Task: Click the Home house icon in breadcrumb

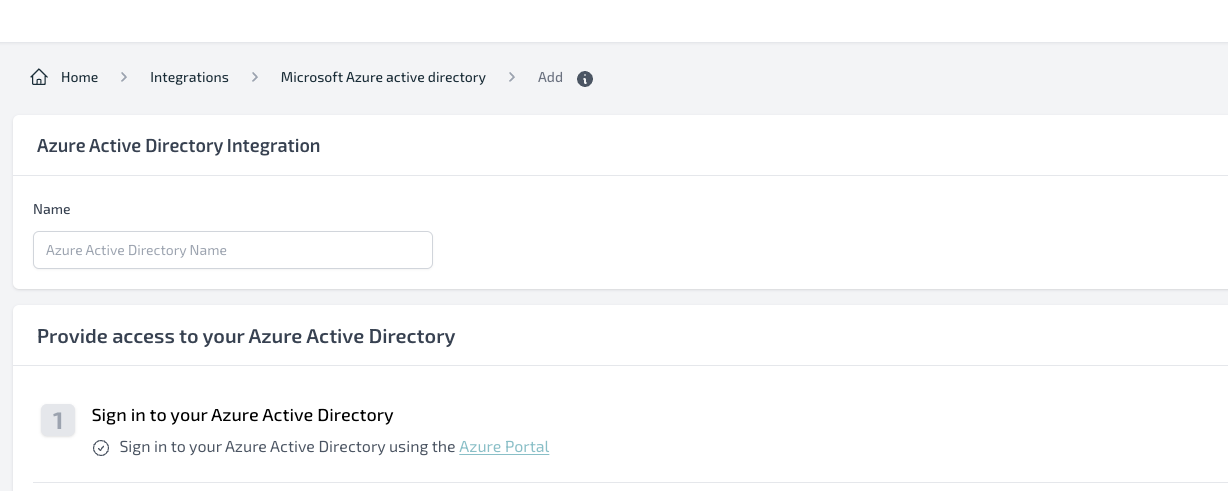Action: [x=40, y=77]
